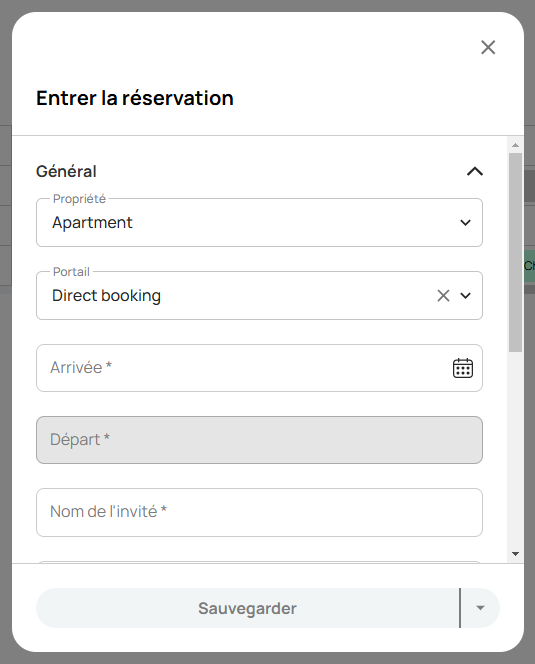Click the Général section heading text

click(66, 172)
